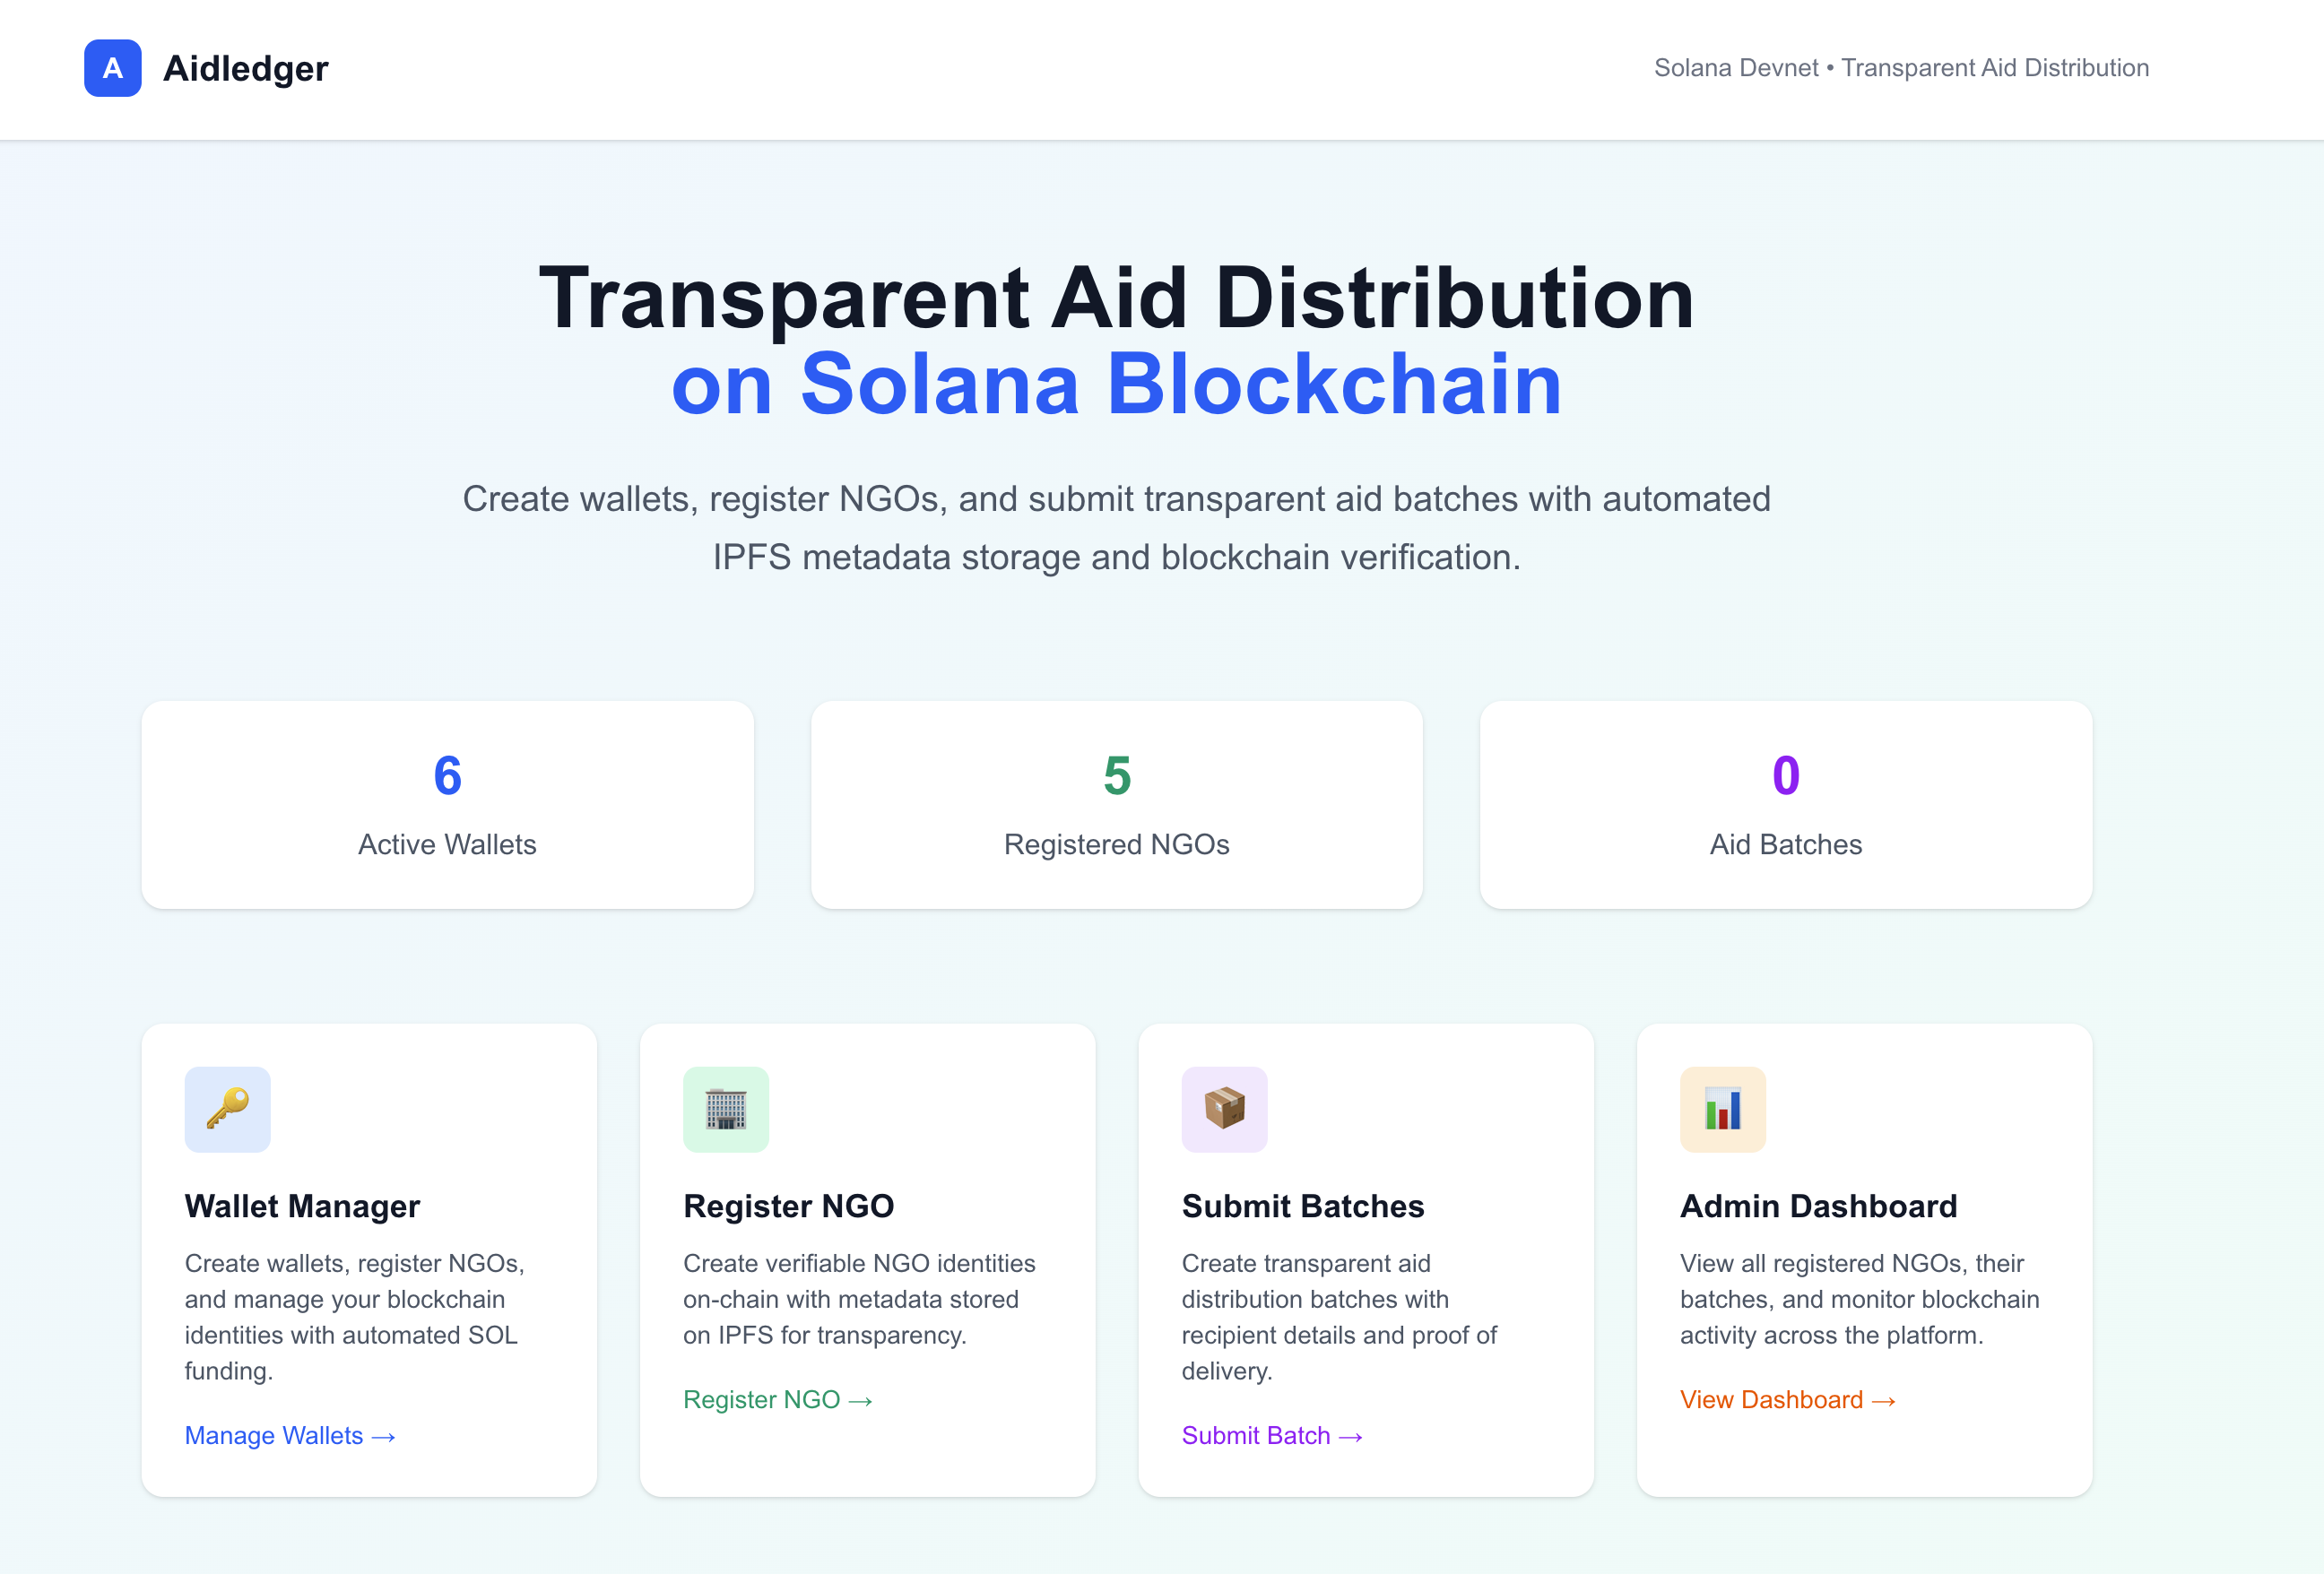Click the number 6 wallet count
Viewport: 2324px width, 1574px height.
[x=447, y=775]
